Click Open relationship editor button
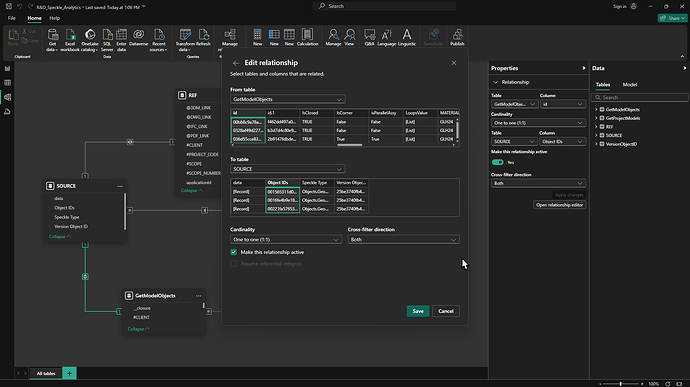The width and height of the screenshot is (690, 387). click(x=559, y=205)
